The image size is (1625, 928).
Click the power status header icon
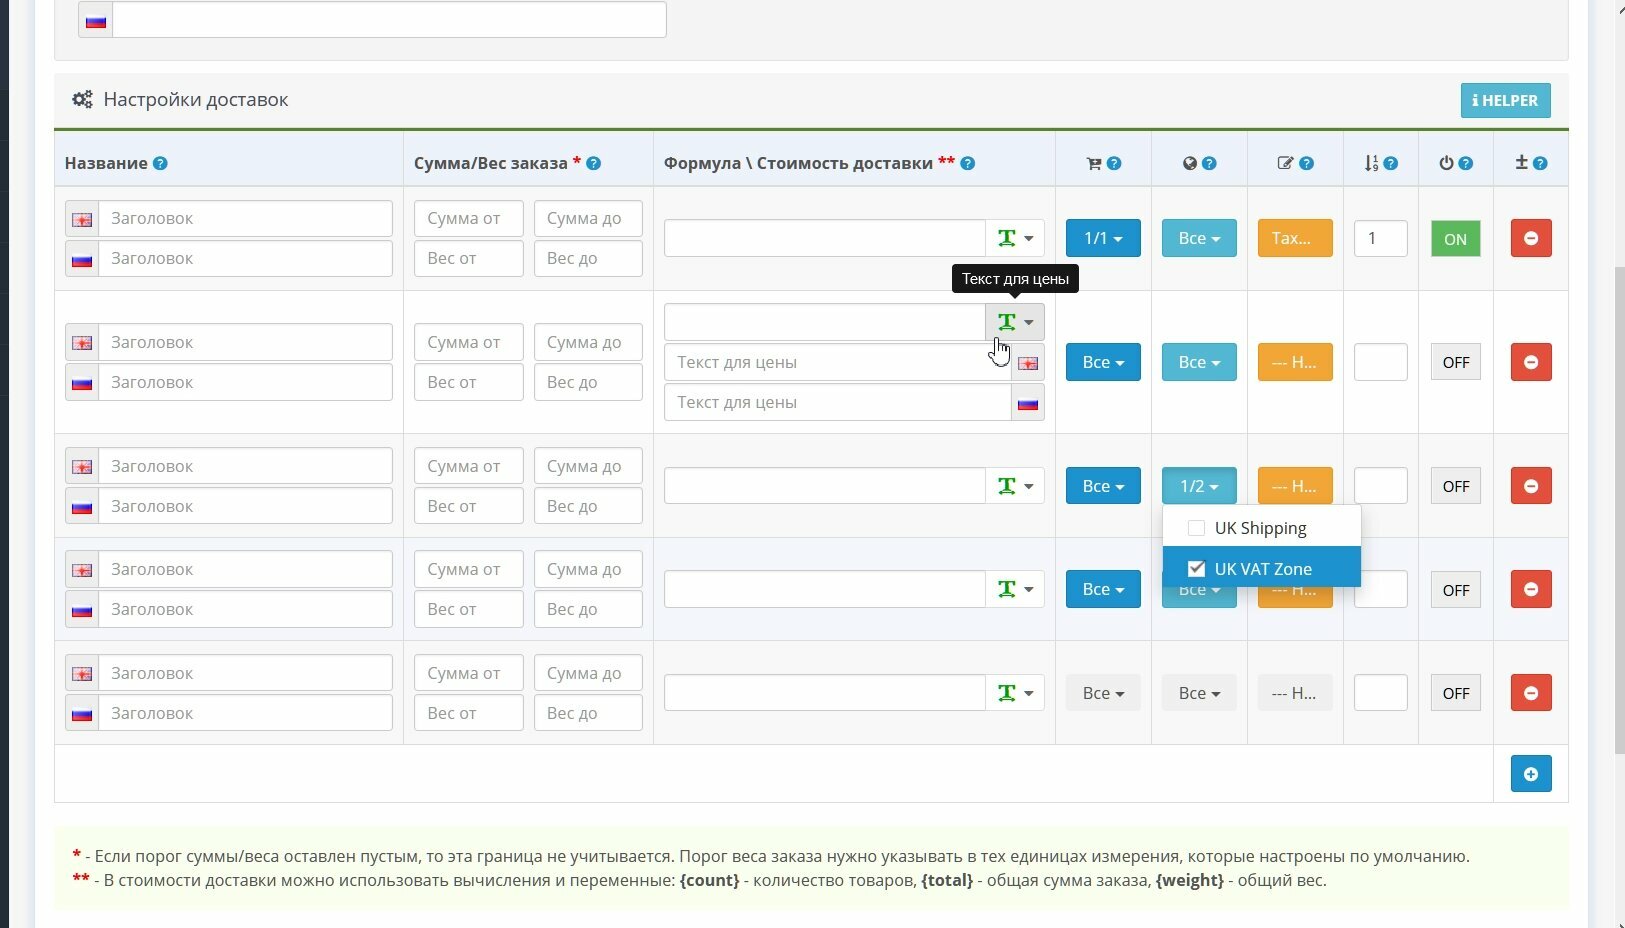point(1446,163)
